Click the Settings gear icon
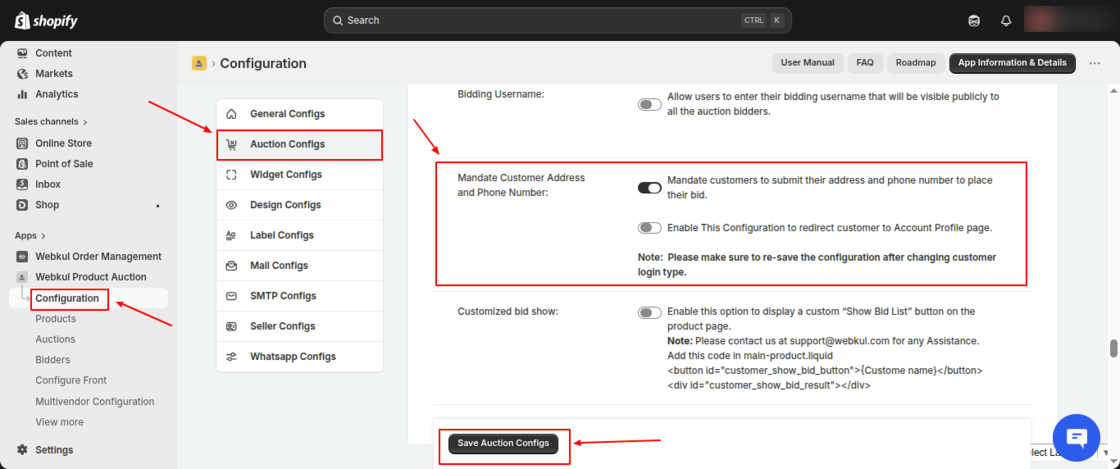 22,450
